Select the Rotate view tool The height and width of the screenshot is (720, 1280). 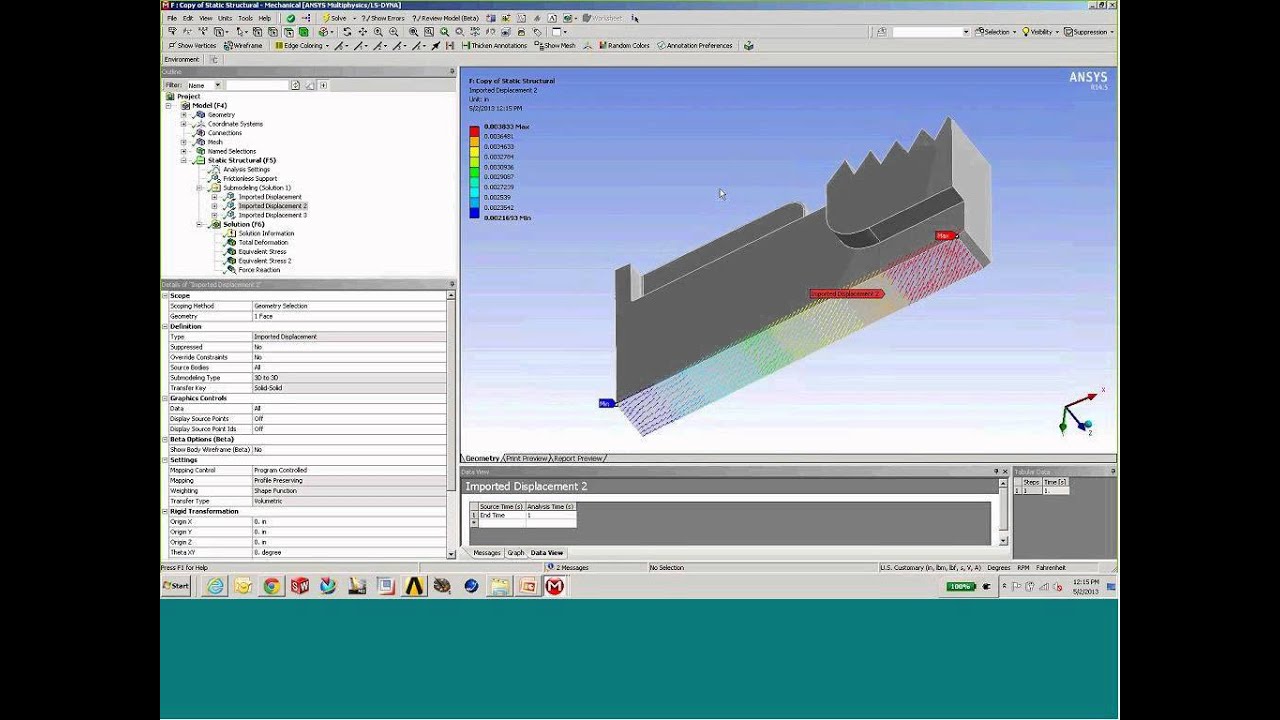tap(347, 31)
